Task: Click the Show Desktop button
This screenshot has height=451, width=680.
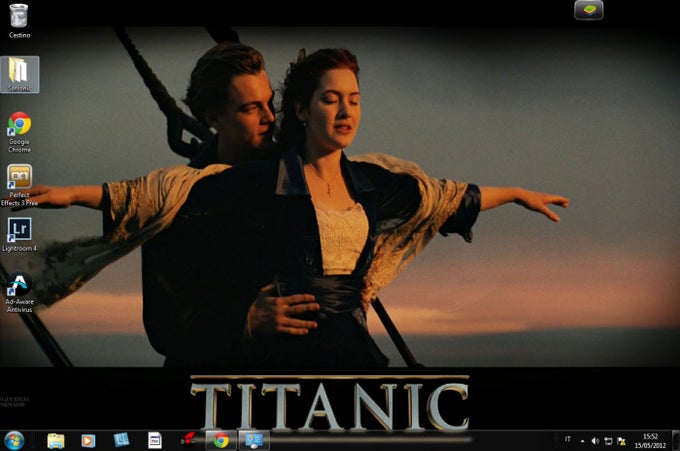Action: point(675,441)
